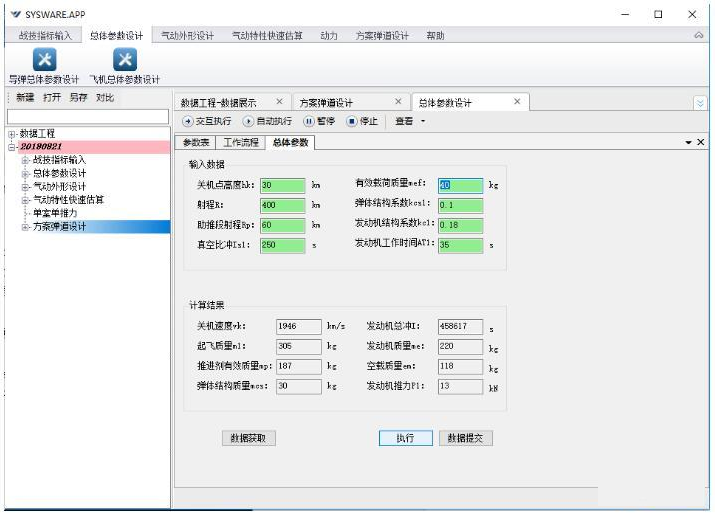The height and width of the screenshot is (522, 725).
Task: Open the tab list dropdown at right
Action: (700, 103)
